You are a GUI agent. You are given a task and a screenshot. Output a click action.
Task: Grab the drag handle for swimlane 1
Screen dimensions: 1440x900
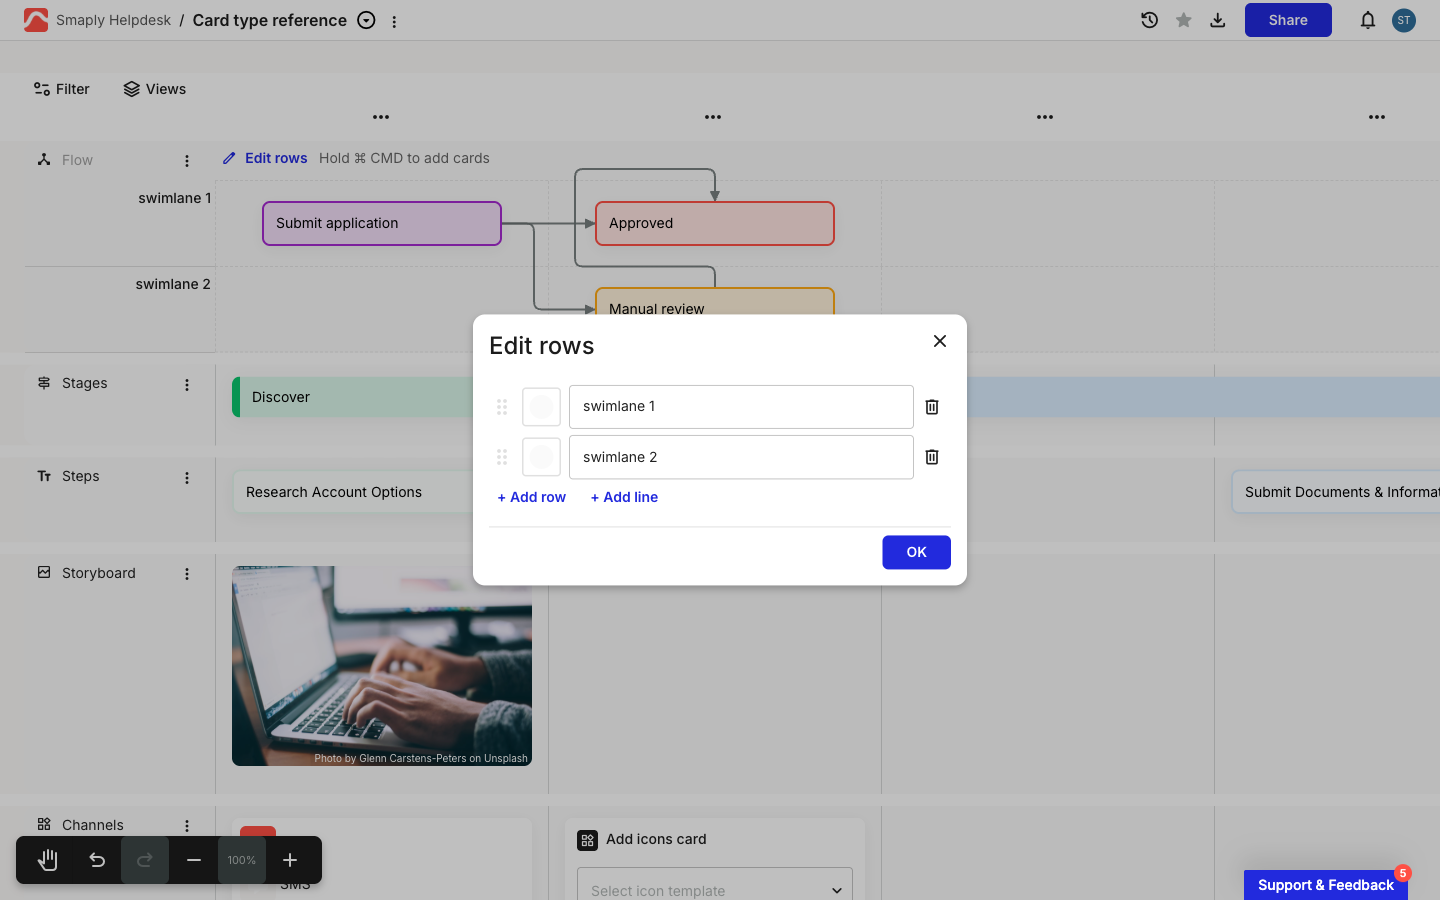click(x=502, y=407)
